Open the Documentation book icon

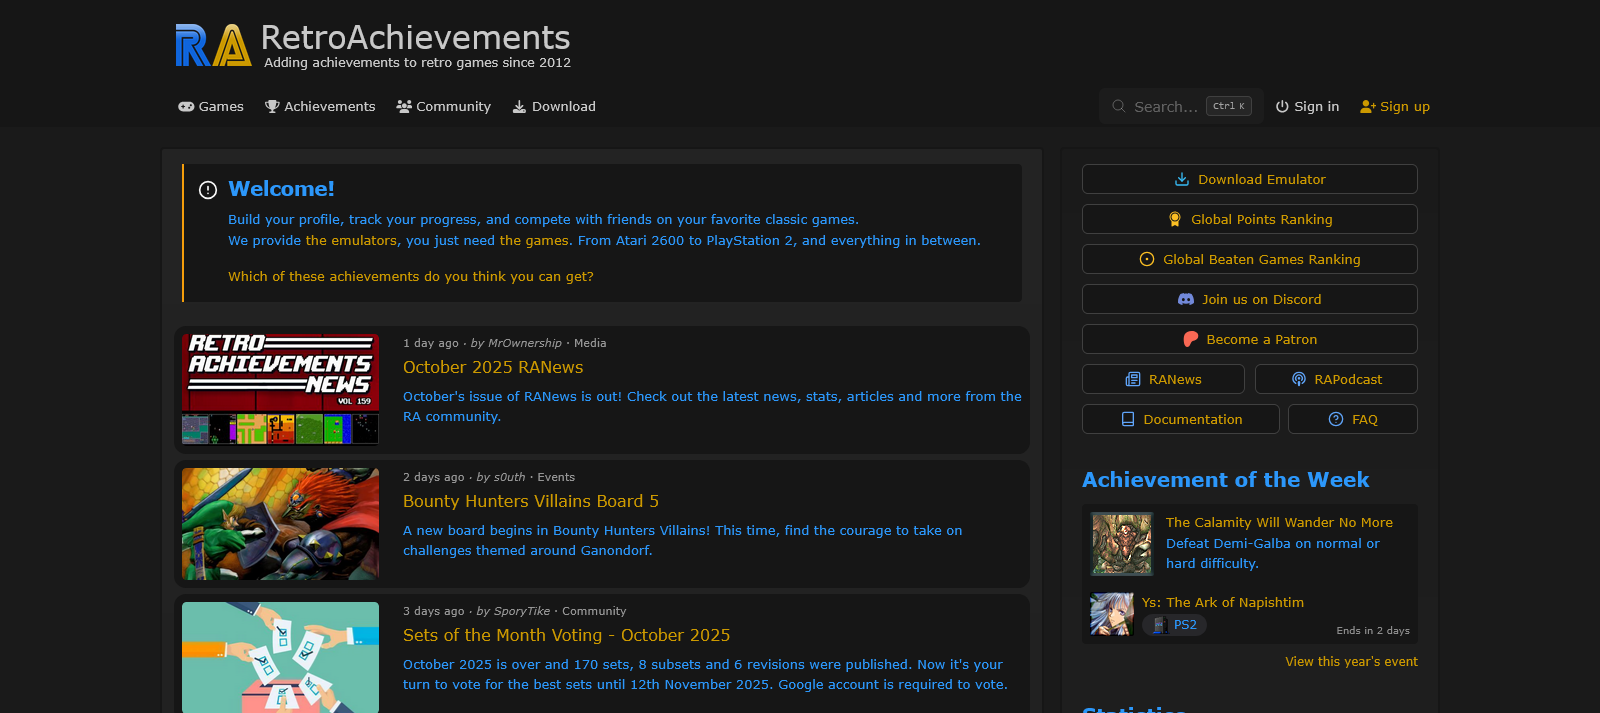point(1128,420)
